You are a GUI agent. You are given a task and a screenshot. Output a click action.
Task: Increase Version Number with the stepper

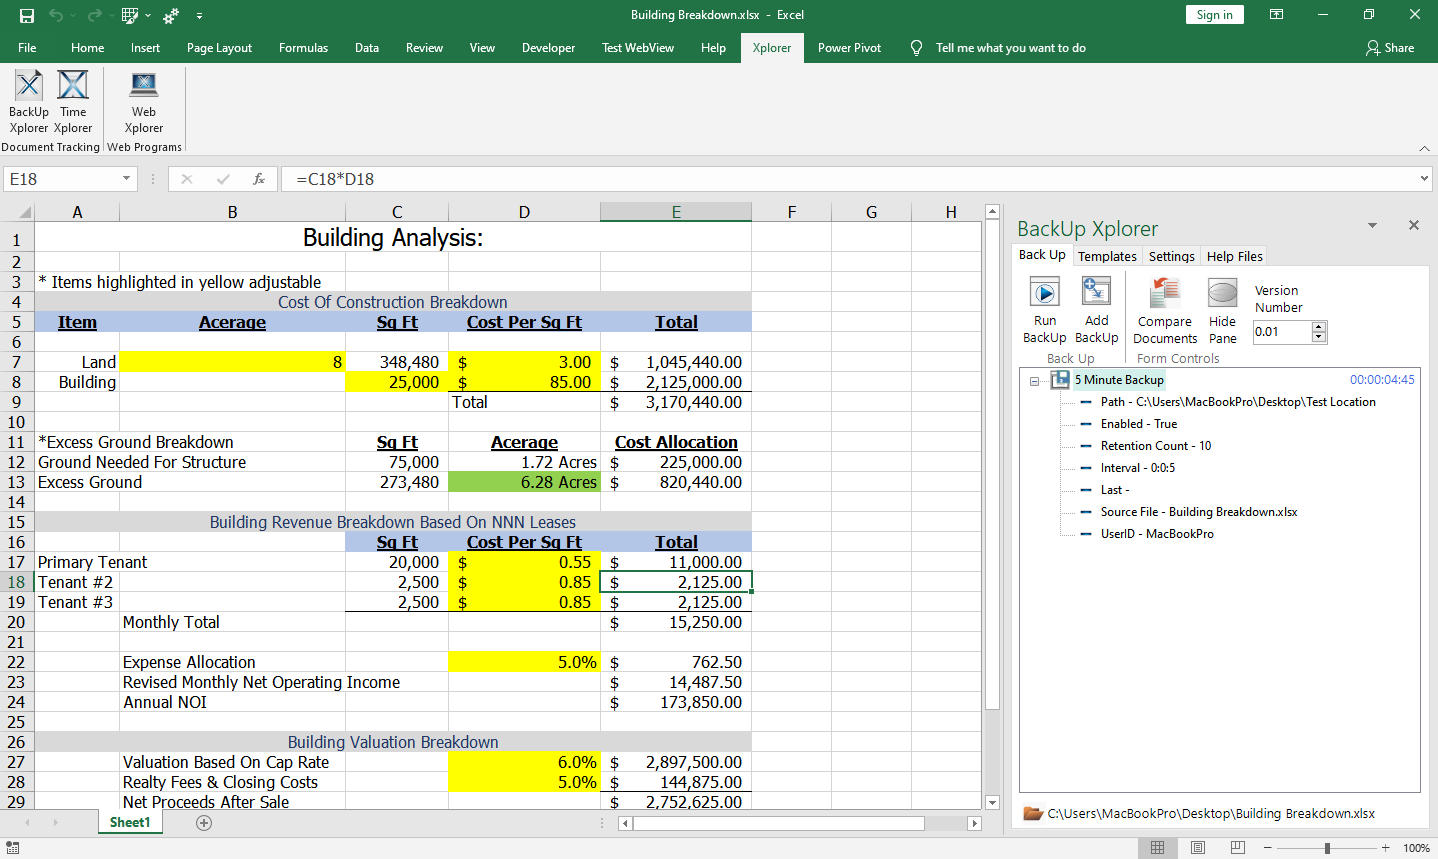(1320, 327)
